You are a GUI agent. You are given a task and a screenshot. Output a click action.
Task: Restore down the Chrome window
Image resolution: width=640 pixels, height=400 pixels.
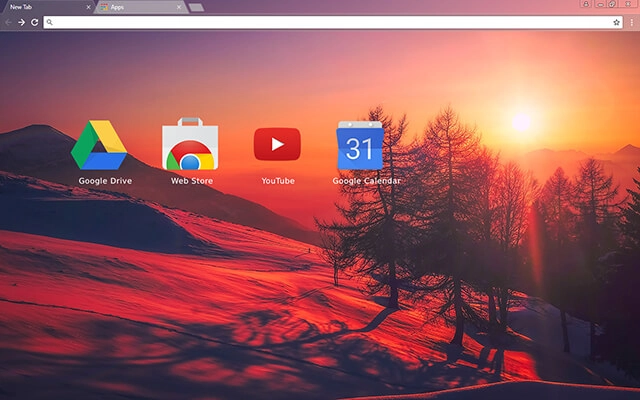click(x=612, y=4)
